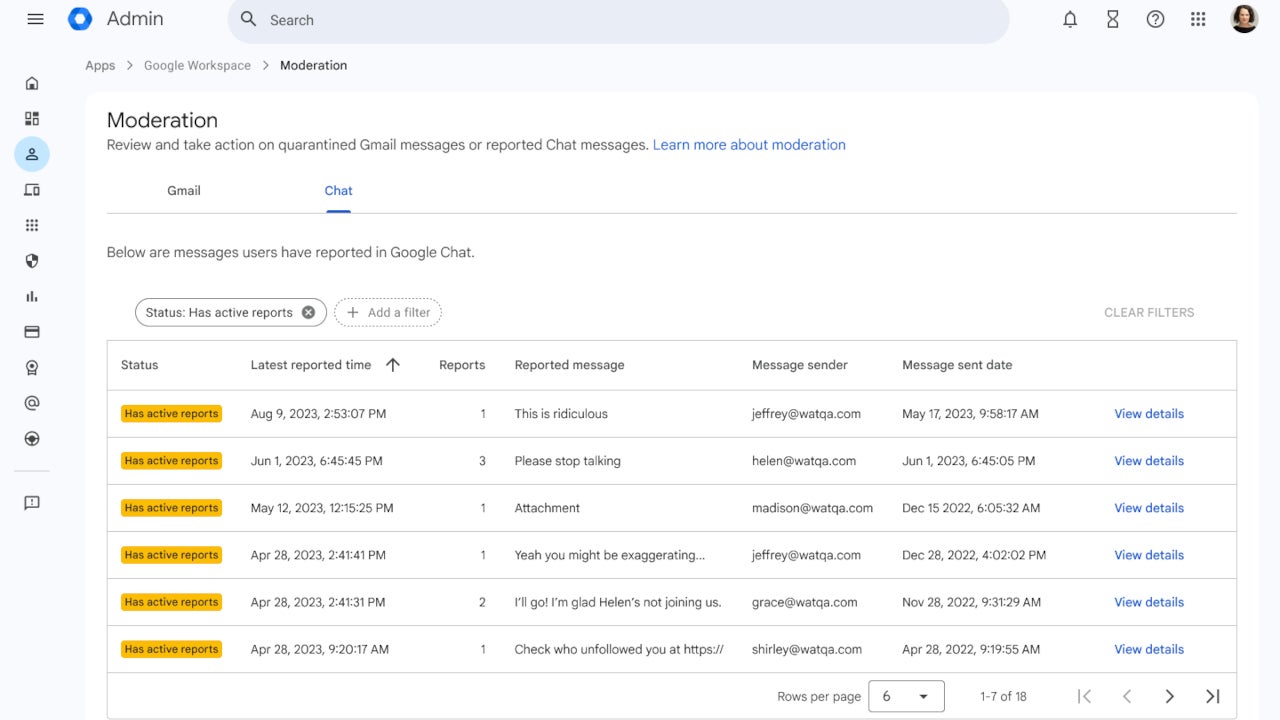Screen dimensions: 1280x720
Task: Open Reporting bar chart icon in sidebar
Action: coord(32,296)
